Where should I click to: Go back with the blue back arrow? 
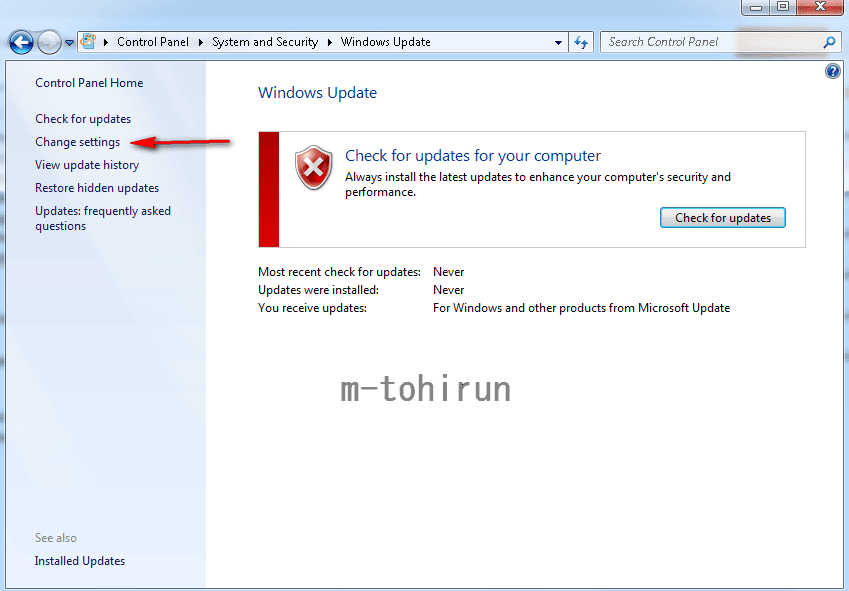click(x=21, y=42)
